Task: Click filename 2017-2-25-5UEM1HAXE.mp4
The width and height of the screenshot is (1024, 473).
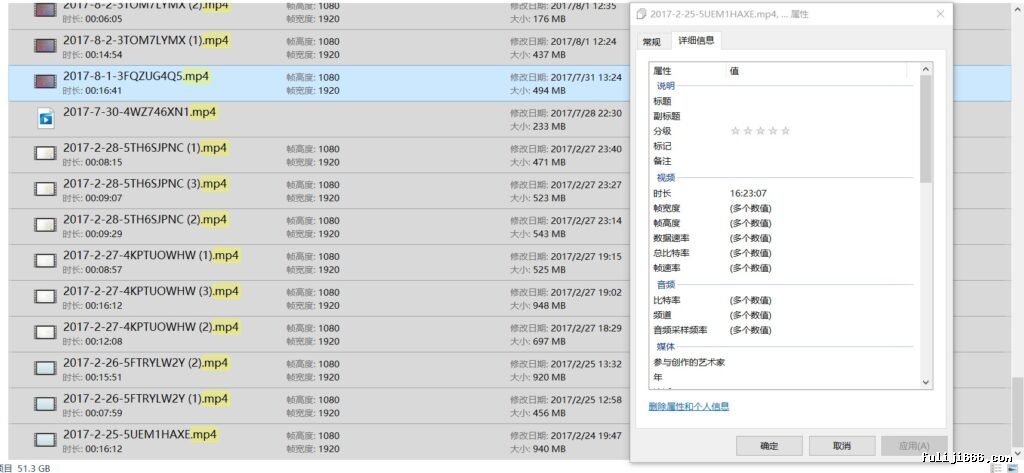Action: tap(140, 434)
